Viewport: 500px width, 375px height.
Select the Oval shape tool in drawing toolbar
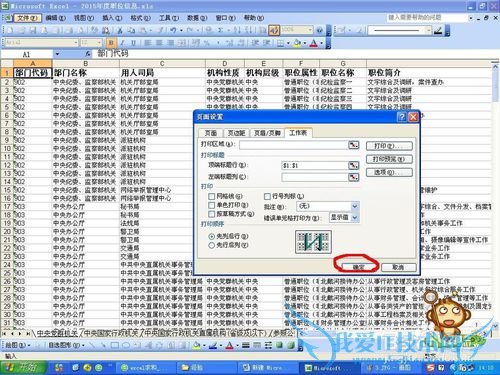pyautogui.click(x=126, y=345)
